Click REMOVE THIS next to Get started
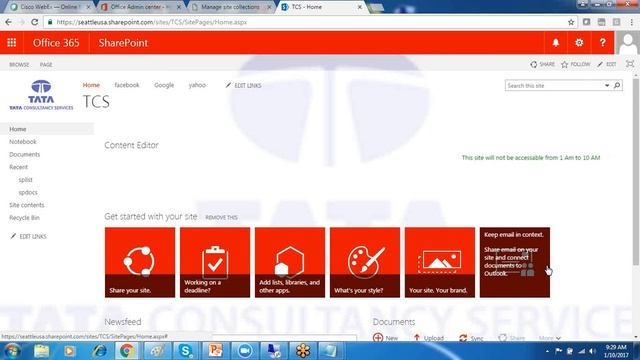The height and width of the screenshot is (360, 640). tap(221, 217)
